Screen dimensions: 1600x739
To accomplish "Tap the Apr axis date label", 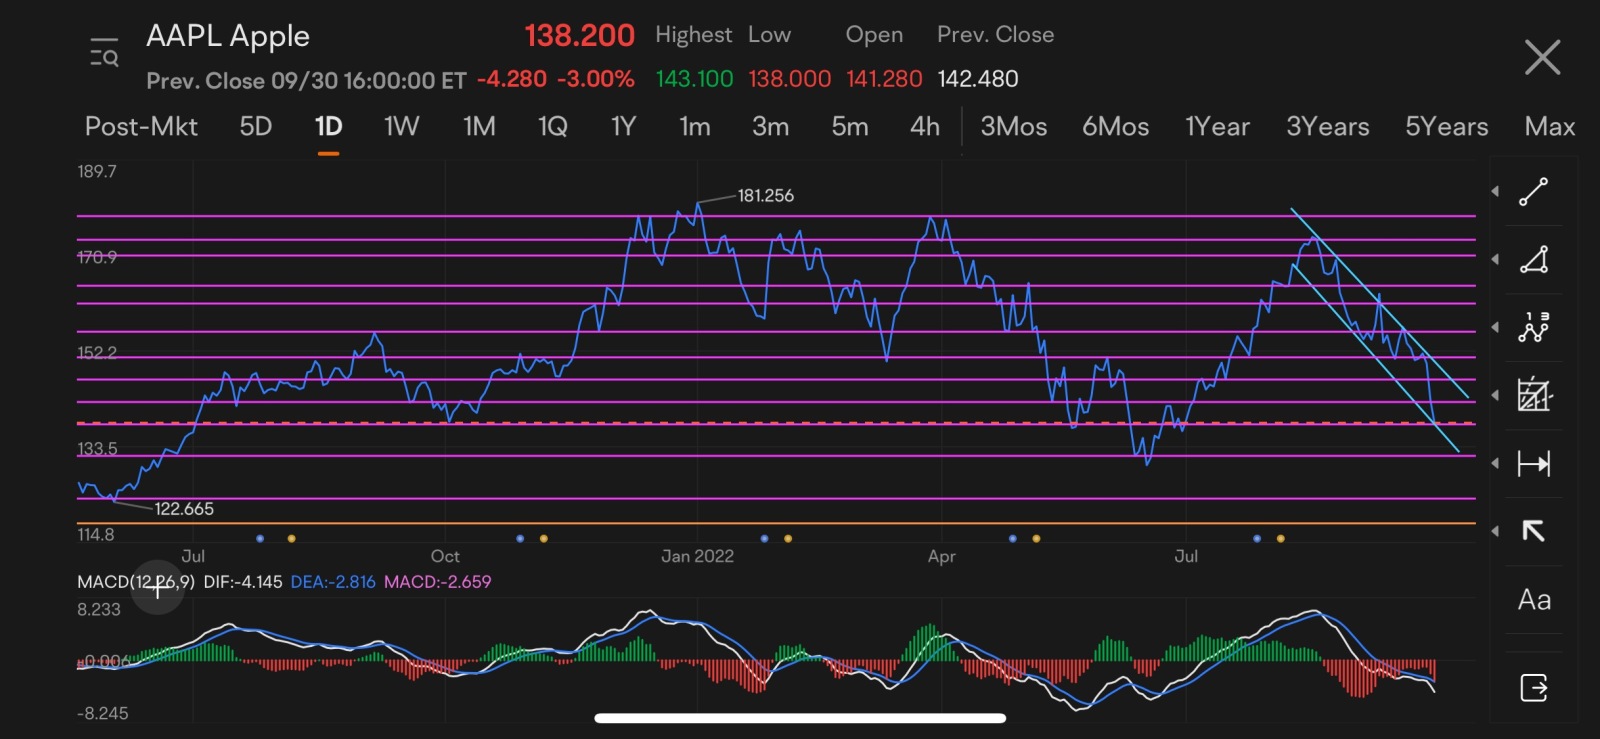I will (x=941, y=556).
